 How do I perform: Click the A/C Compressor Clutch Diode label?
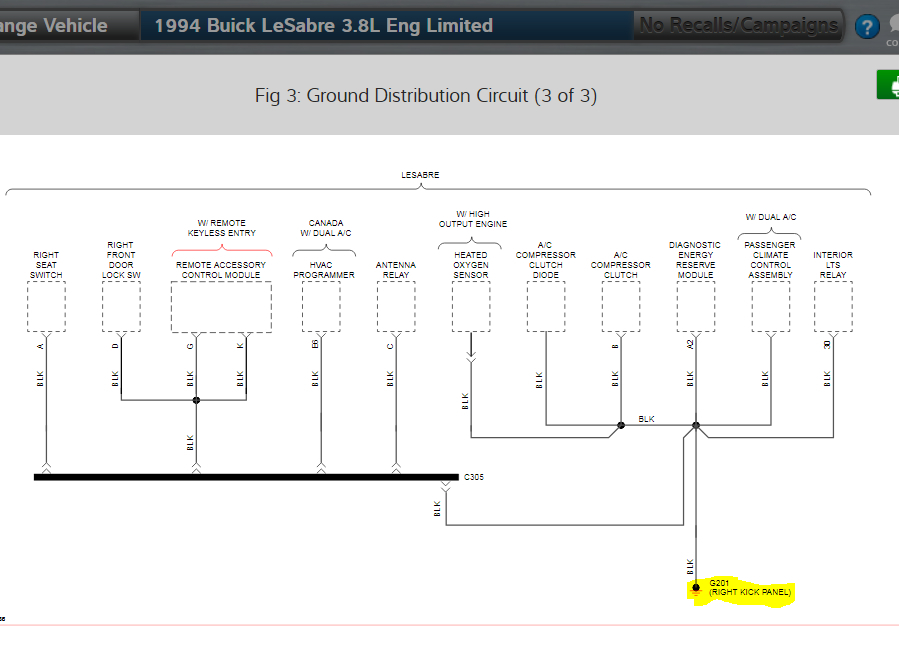point(545,260)
